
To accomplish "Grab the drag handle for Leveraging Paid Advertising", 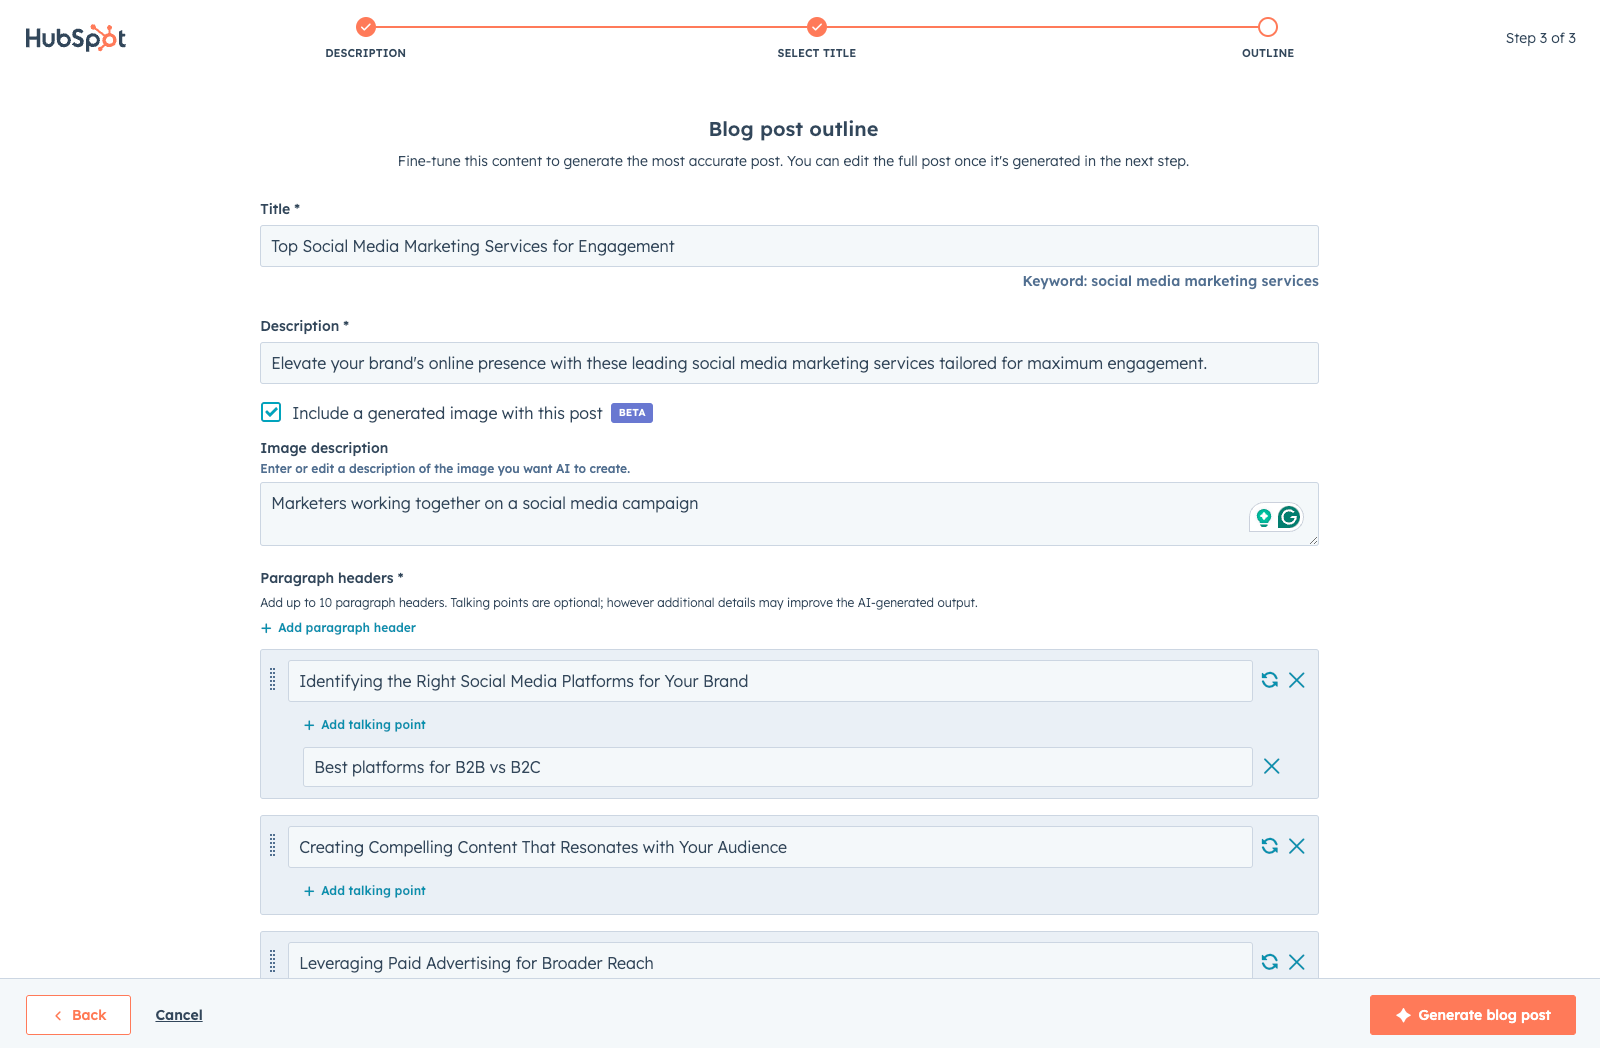I will (x=272, y=961).
